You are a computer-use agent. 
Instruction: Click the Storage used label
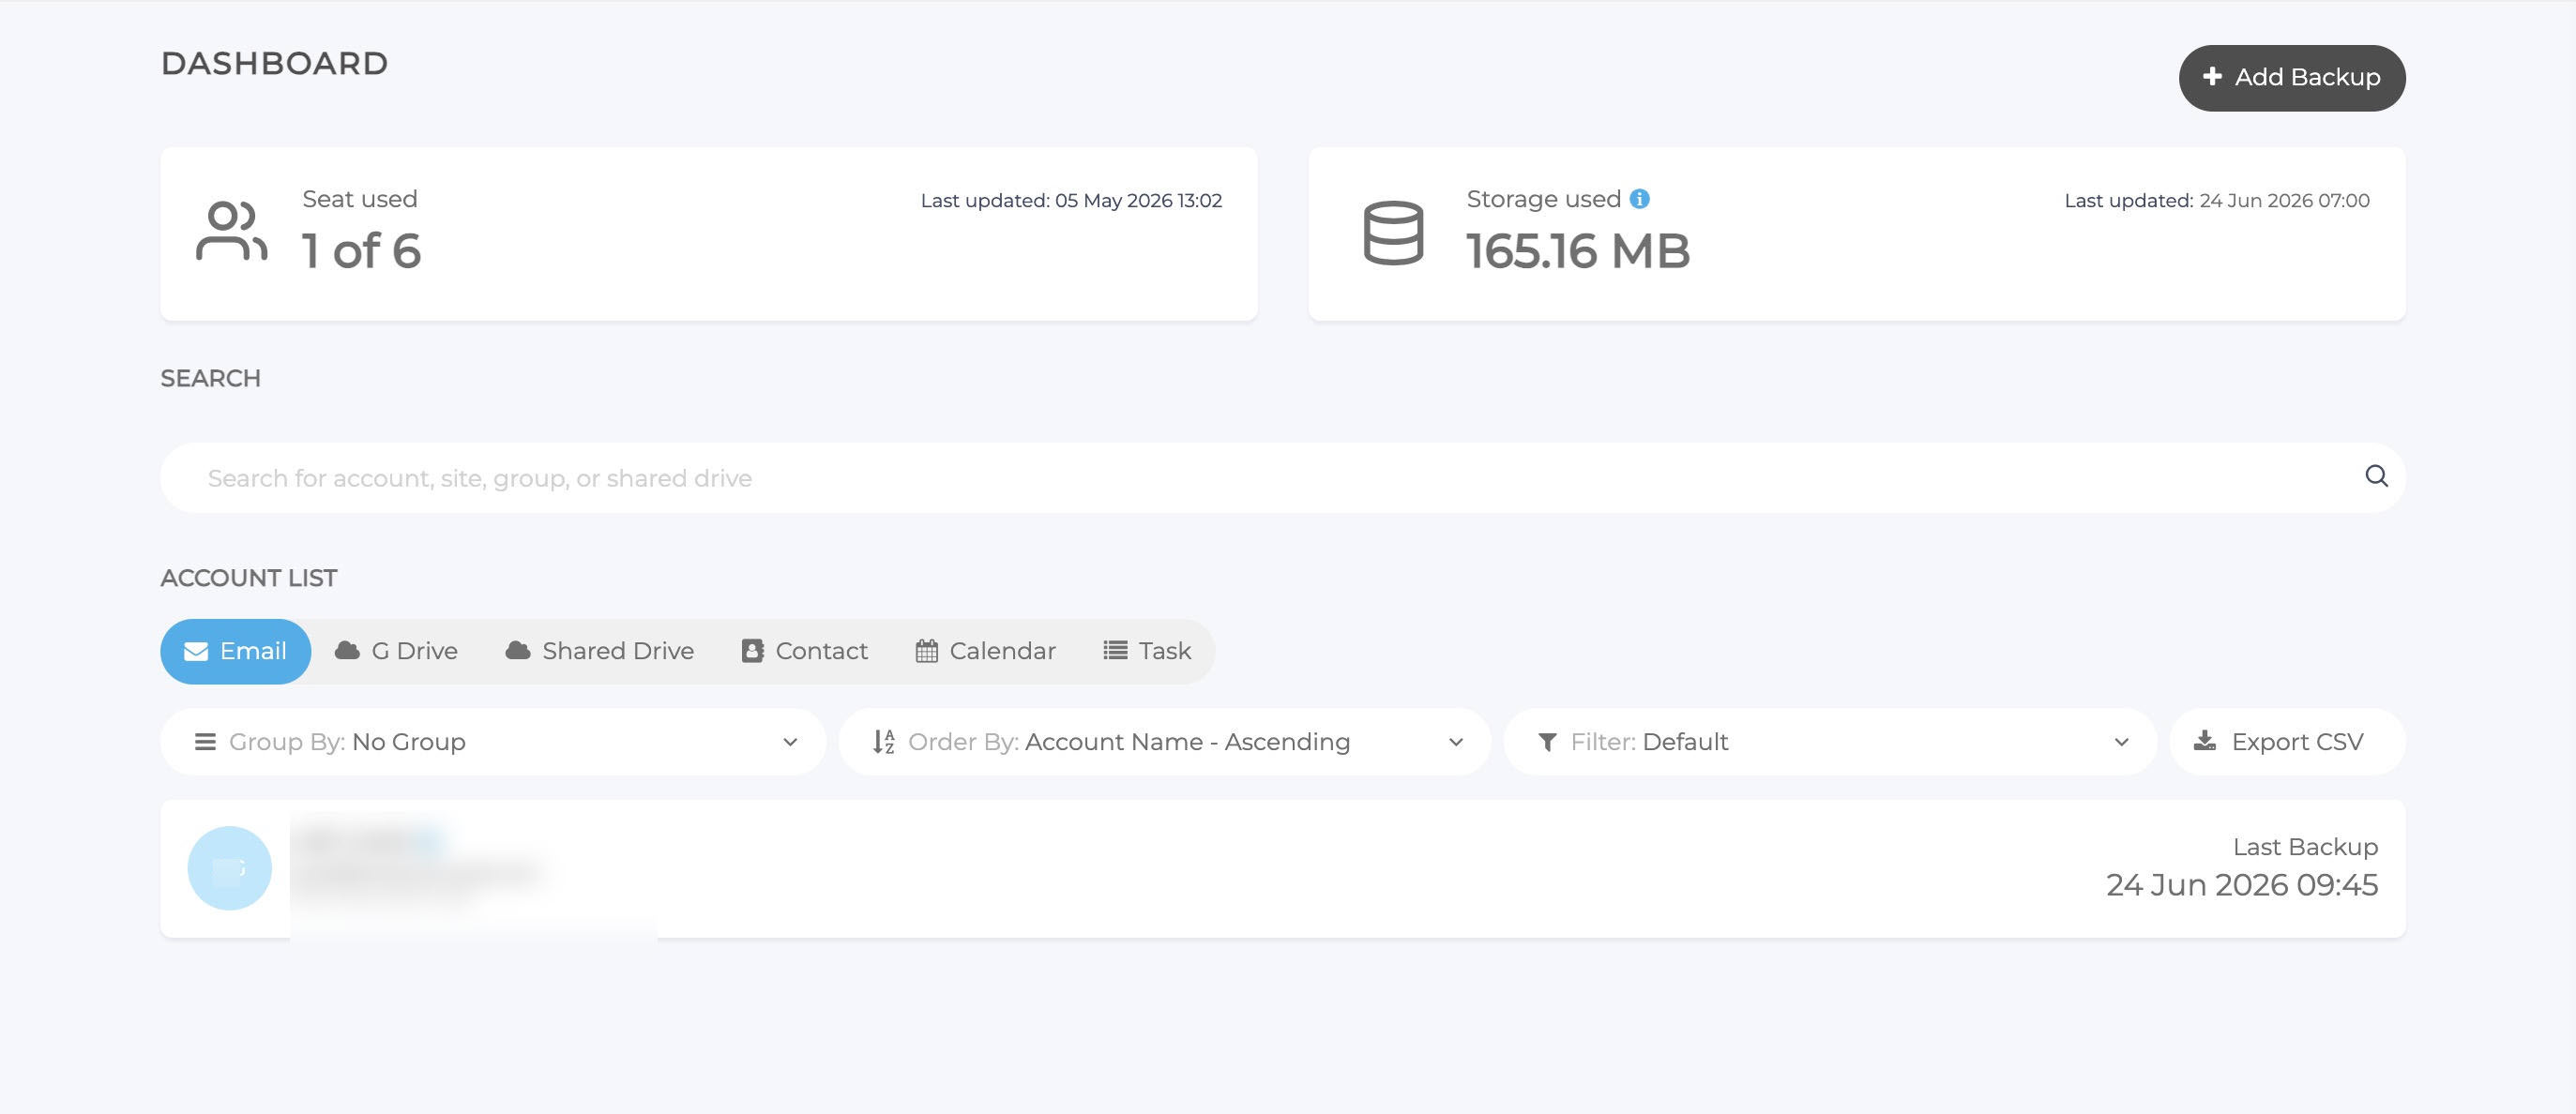click(x=1543, y=199)
